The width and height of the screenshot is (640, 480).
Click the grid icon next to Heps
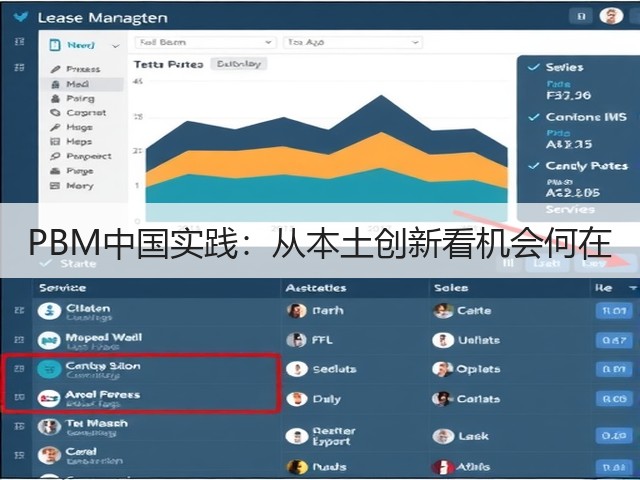[55, 142]
